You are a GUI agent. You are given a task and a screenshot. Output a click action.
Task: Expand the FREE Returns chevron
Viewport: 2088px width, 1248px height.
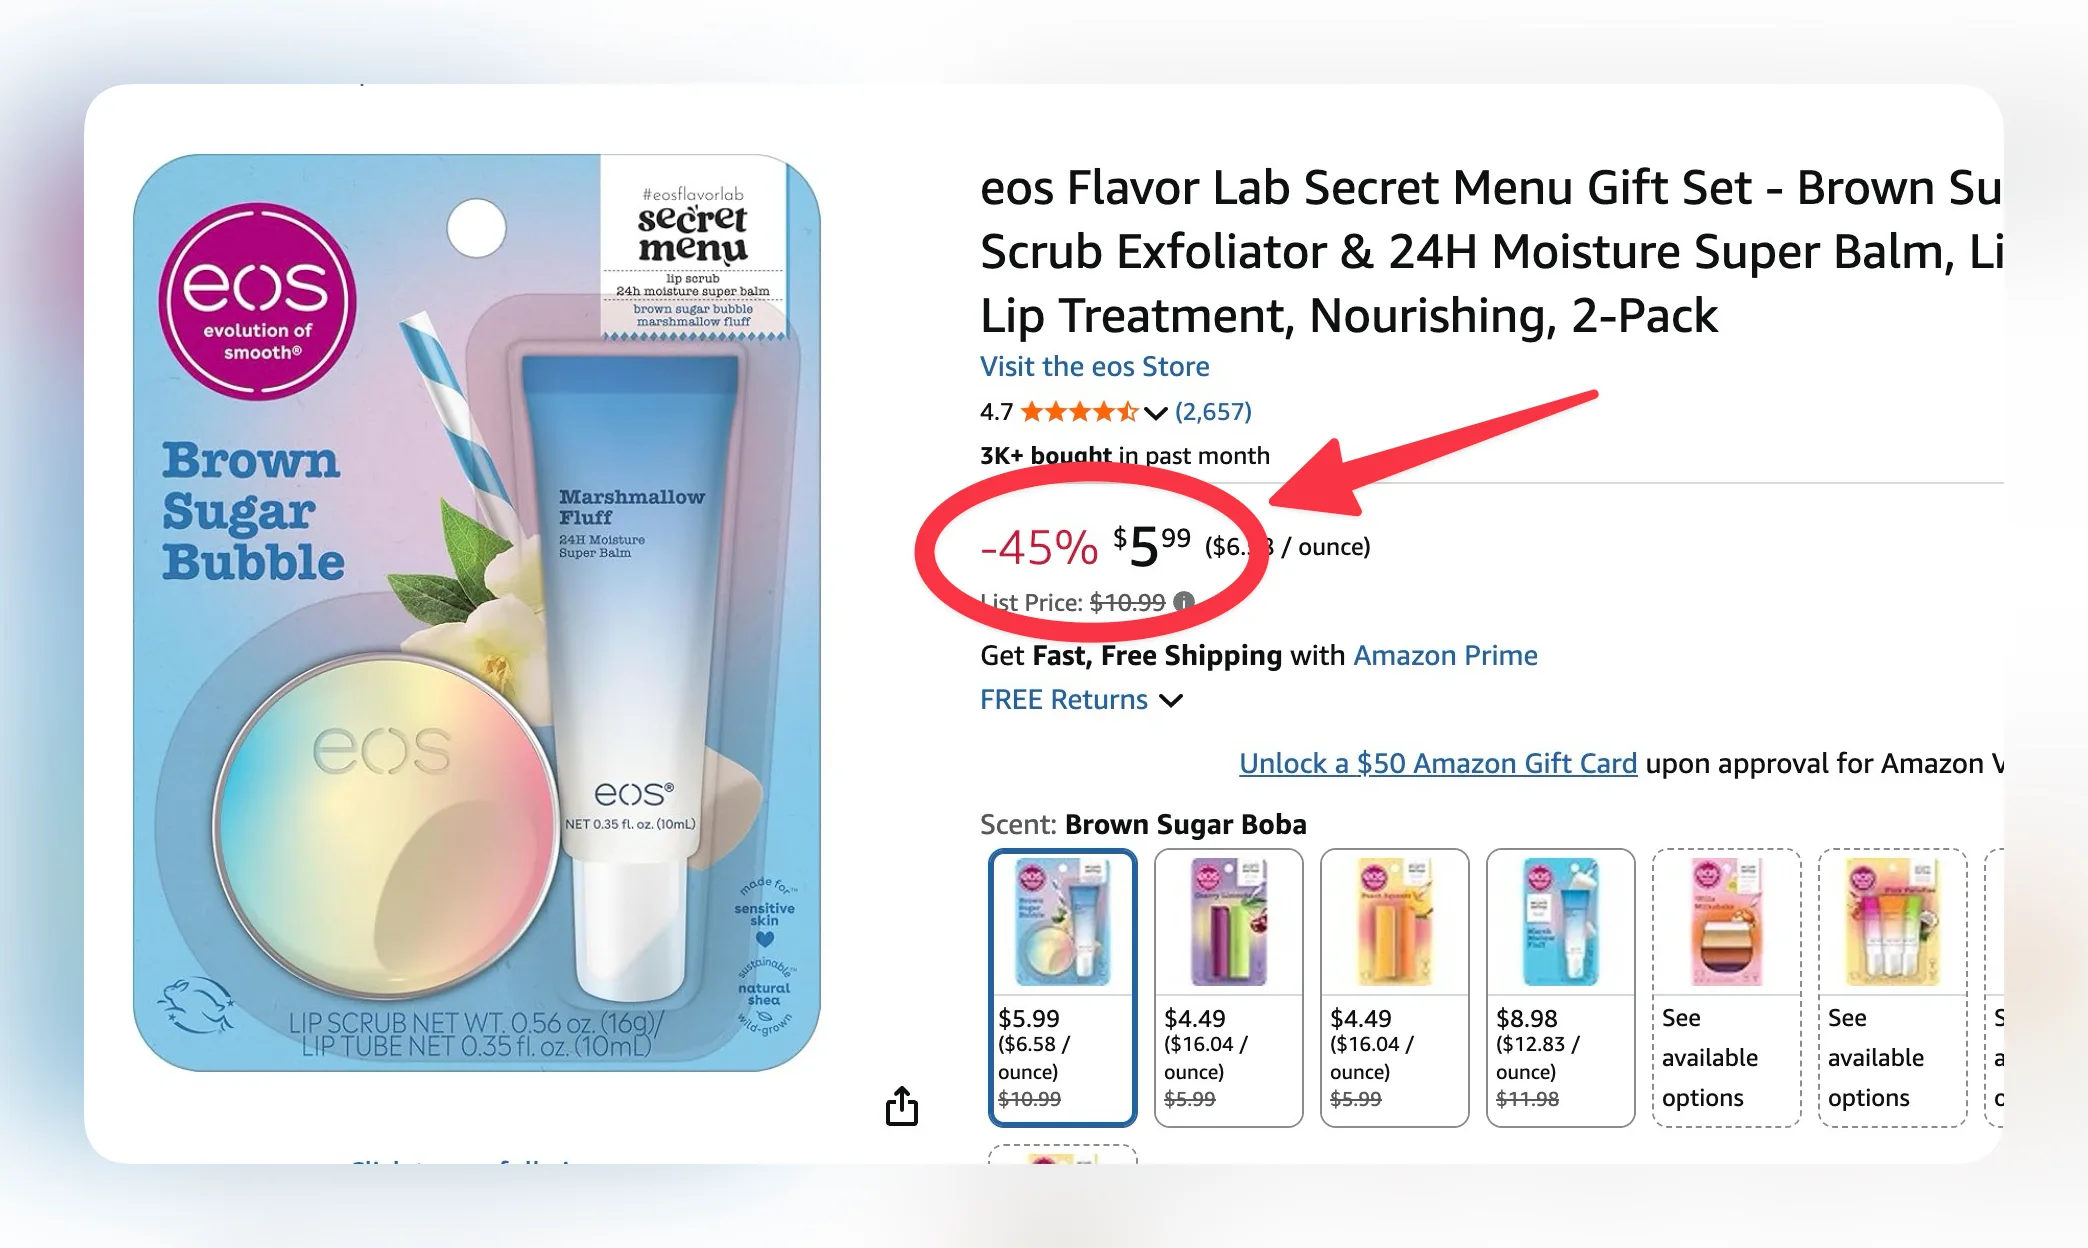(x=1171, y=700)
